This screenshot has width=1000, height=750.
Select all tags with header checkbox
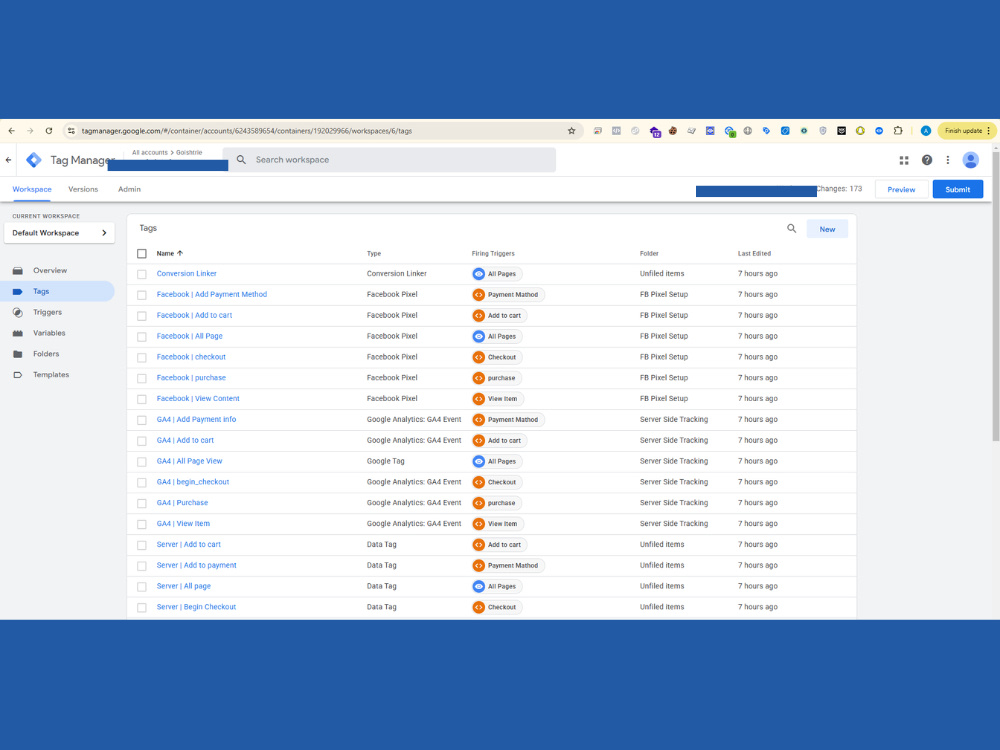142,254
